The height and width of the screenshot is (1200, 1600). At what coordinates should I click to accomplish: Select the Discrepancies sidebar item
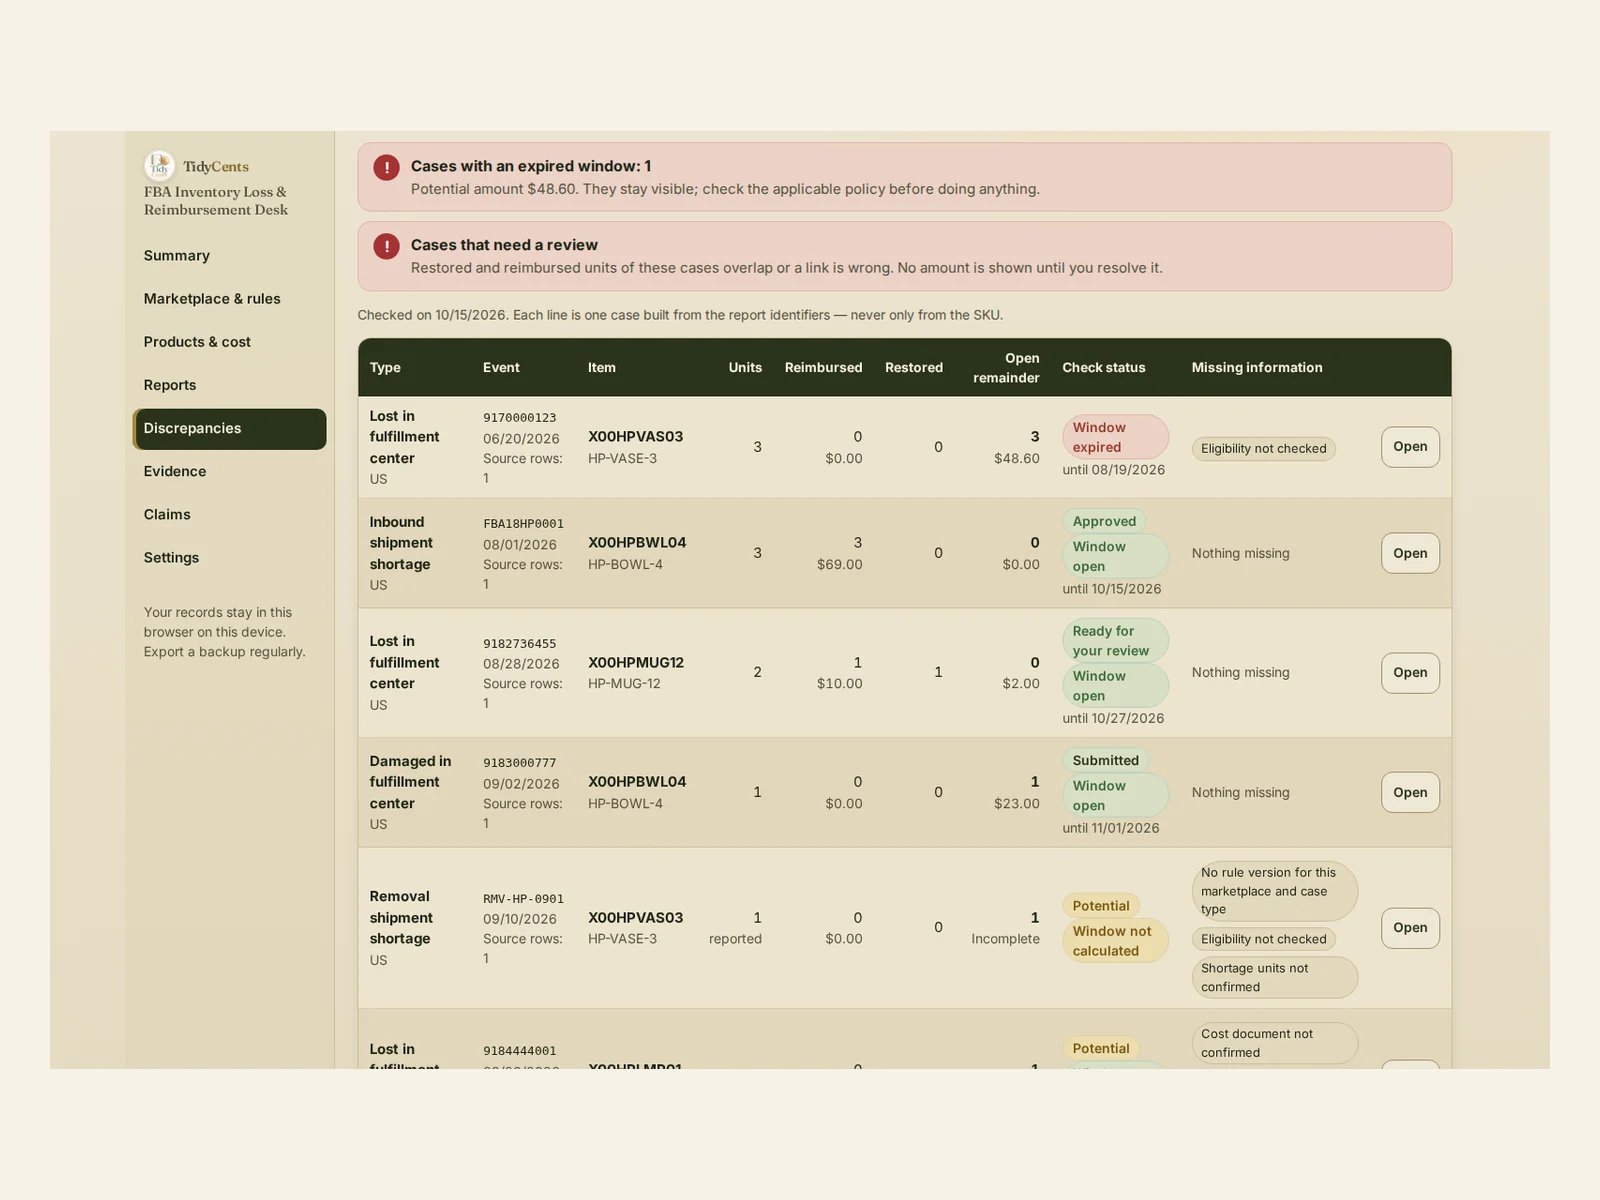[x=229, y=429]
